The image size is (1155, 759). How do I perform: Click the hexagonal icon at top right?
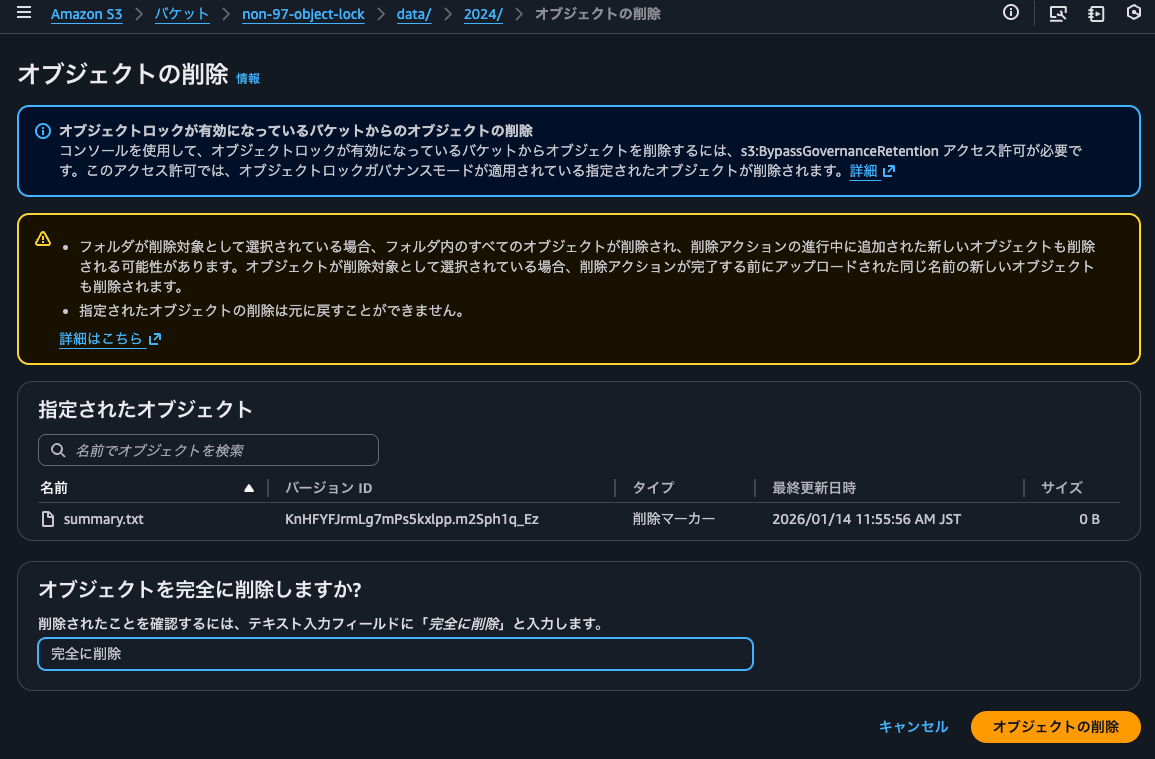(x=1134, y=14)
